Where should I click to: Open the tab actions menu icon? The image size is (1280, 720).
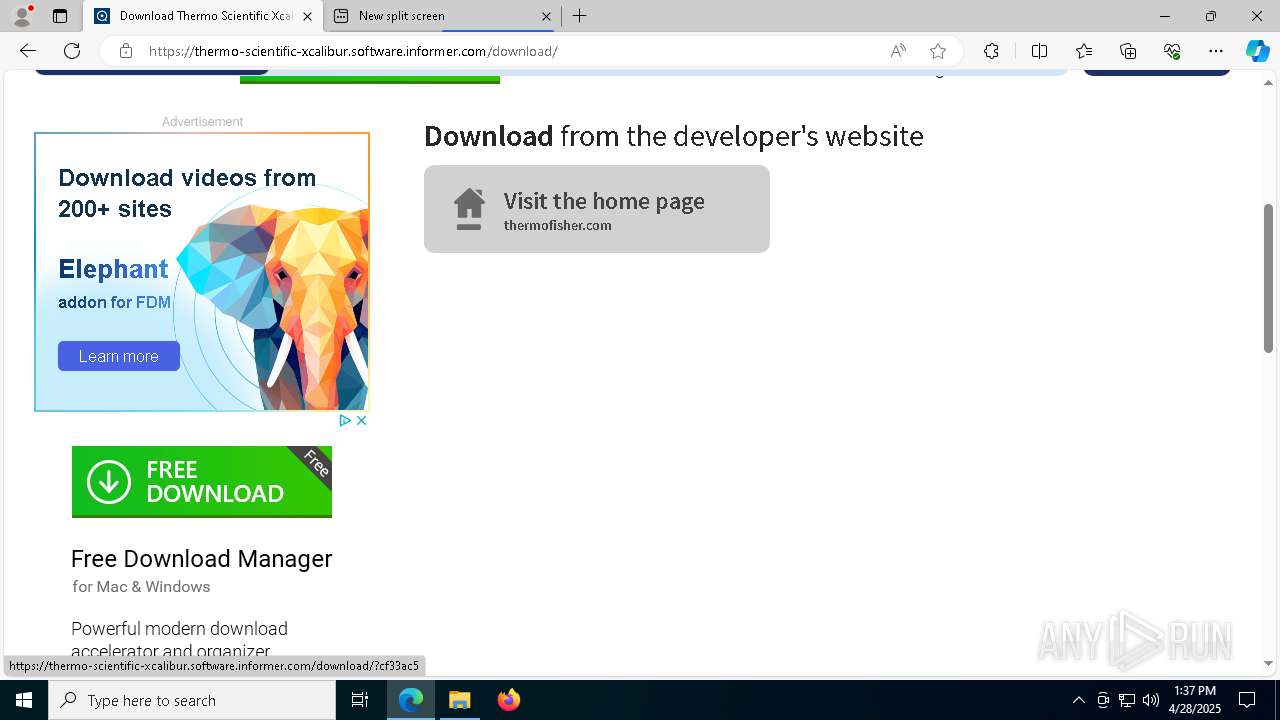60,16
